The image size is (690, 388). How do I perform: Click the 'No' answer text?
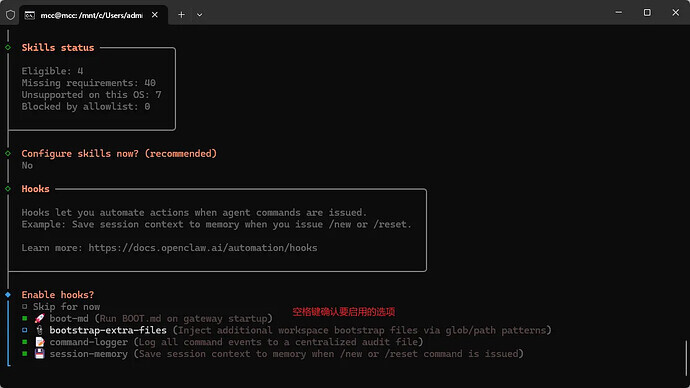tap(27, 166)
